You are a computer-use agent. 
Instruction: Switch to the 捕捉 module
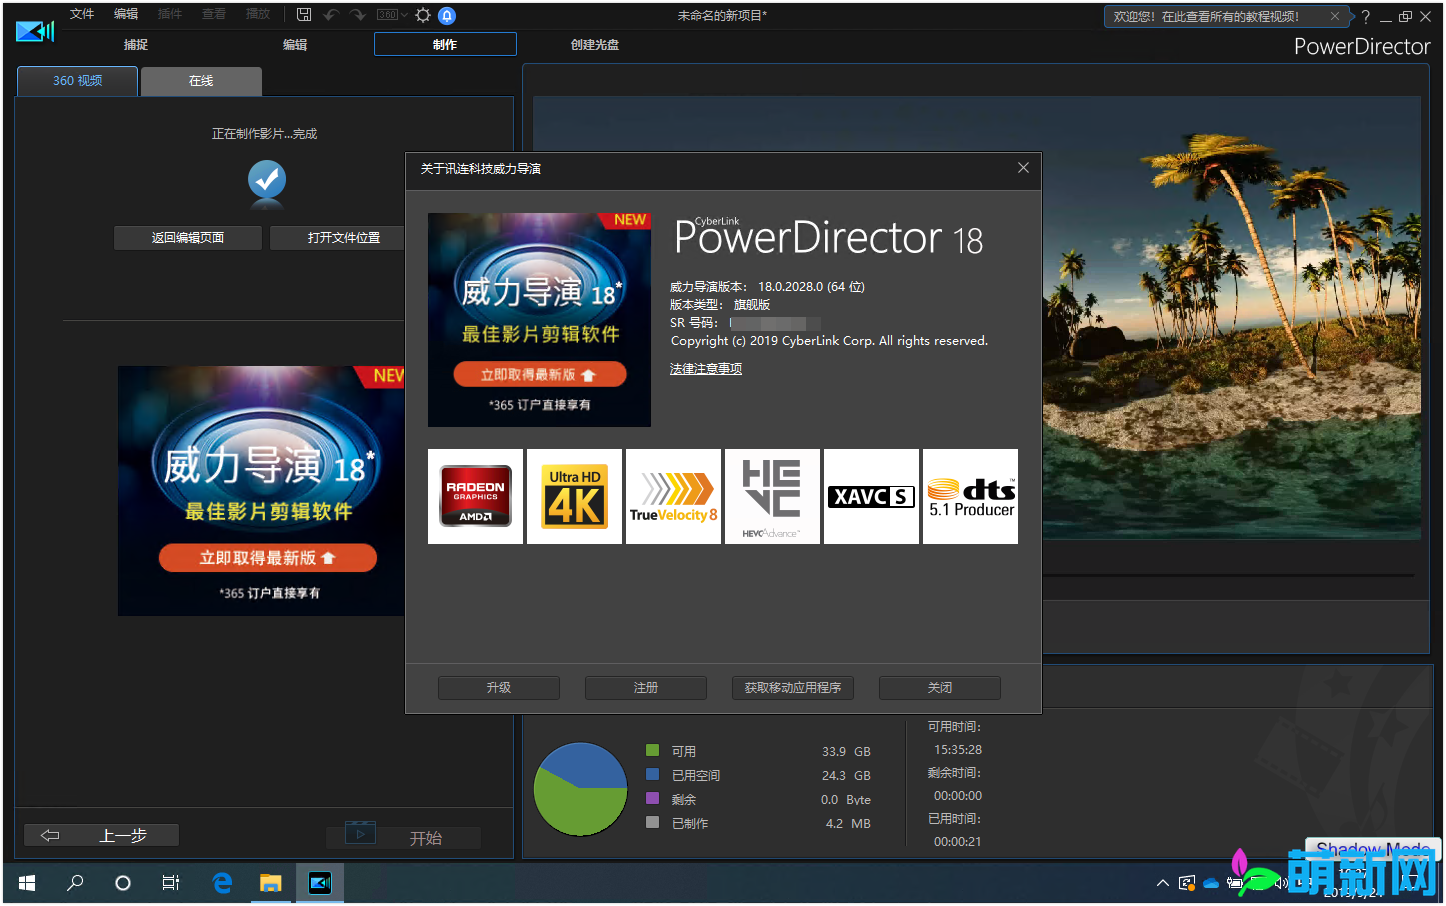pyautogui.click(x=136, y=44)
